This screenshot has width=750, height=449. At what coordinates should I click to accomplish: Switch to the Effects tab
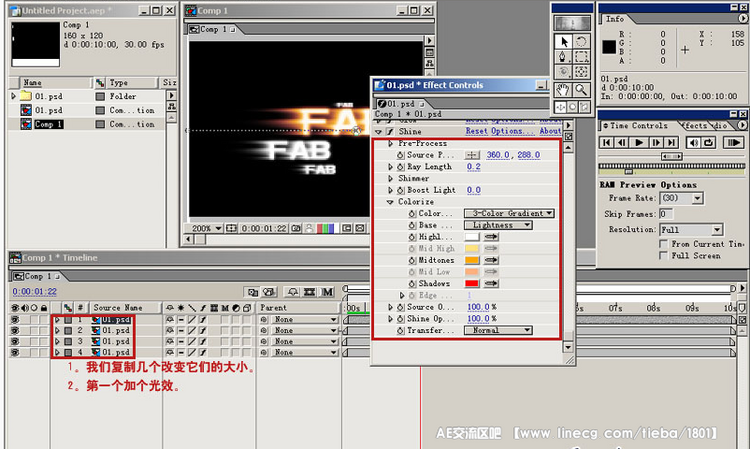click(696, 126)
